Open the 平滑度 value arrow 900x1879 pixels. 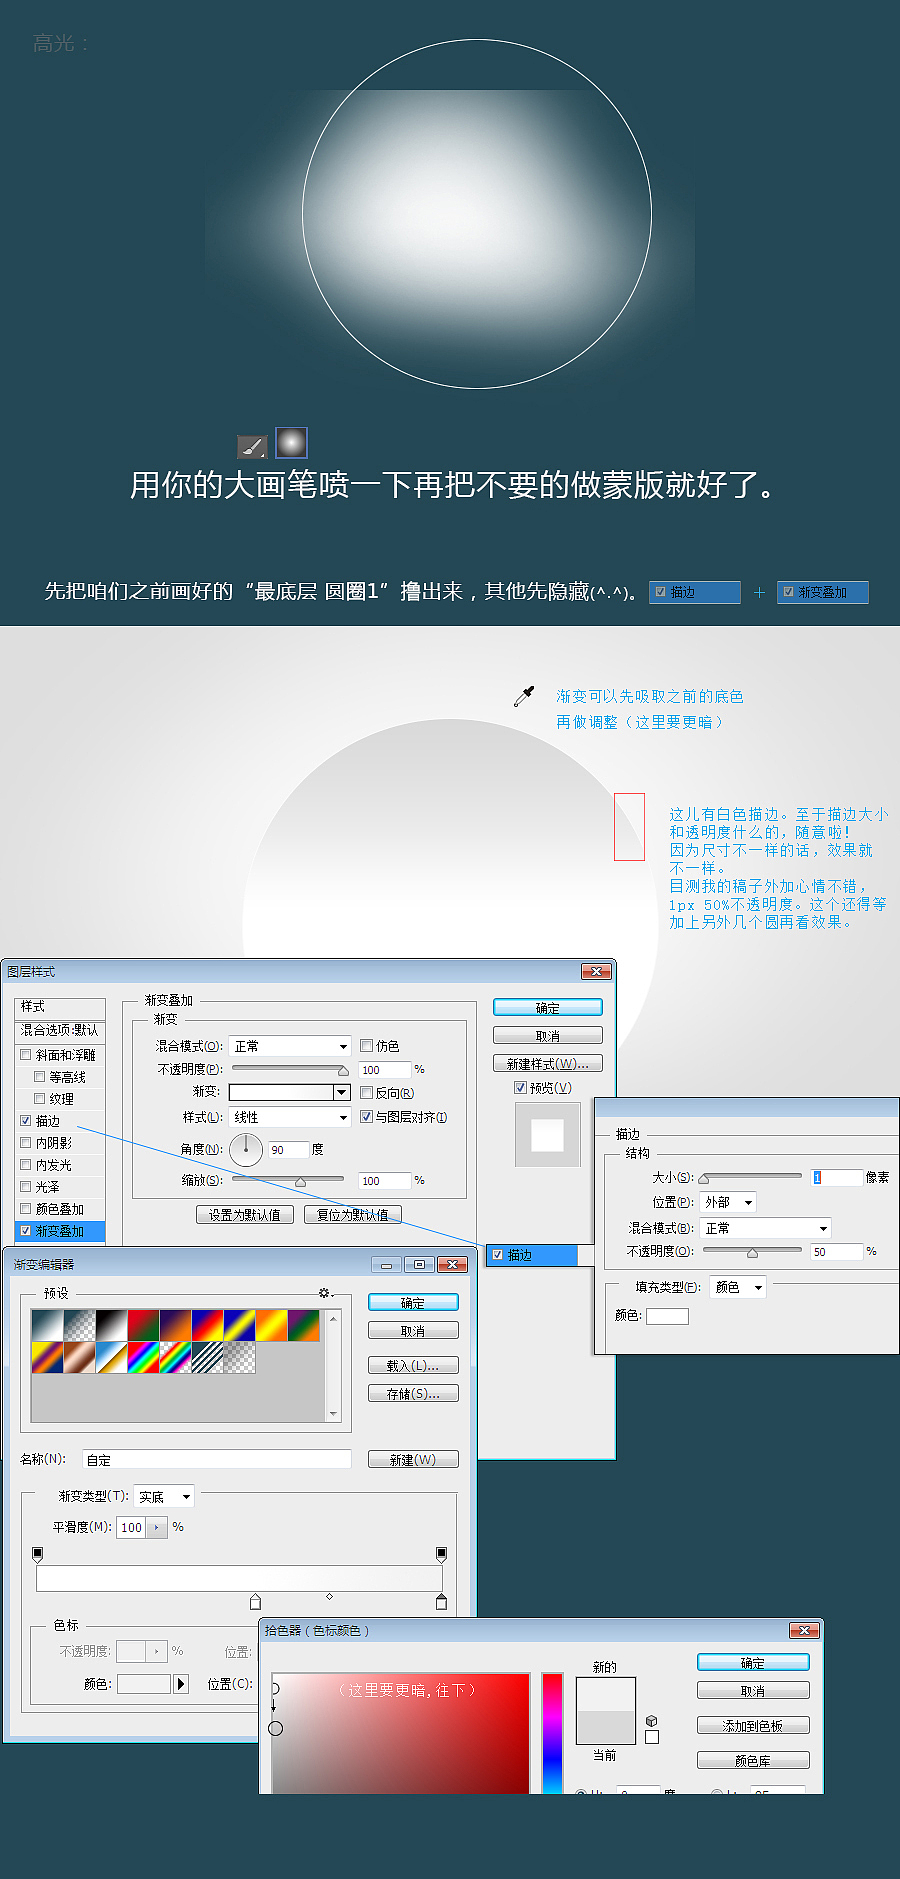click(x=157, y=1528)
